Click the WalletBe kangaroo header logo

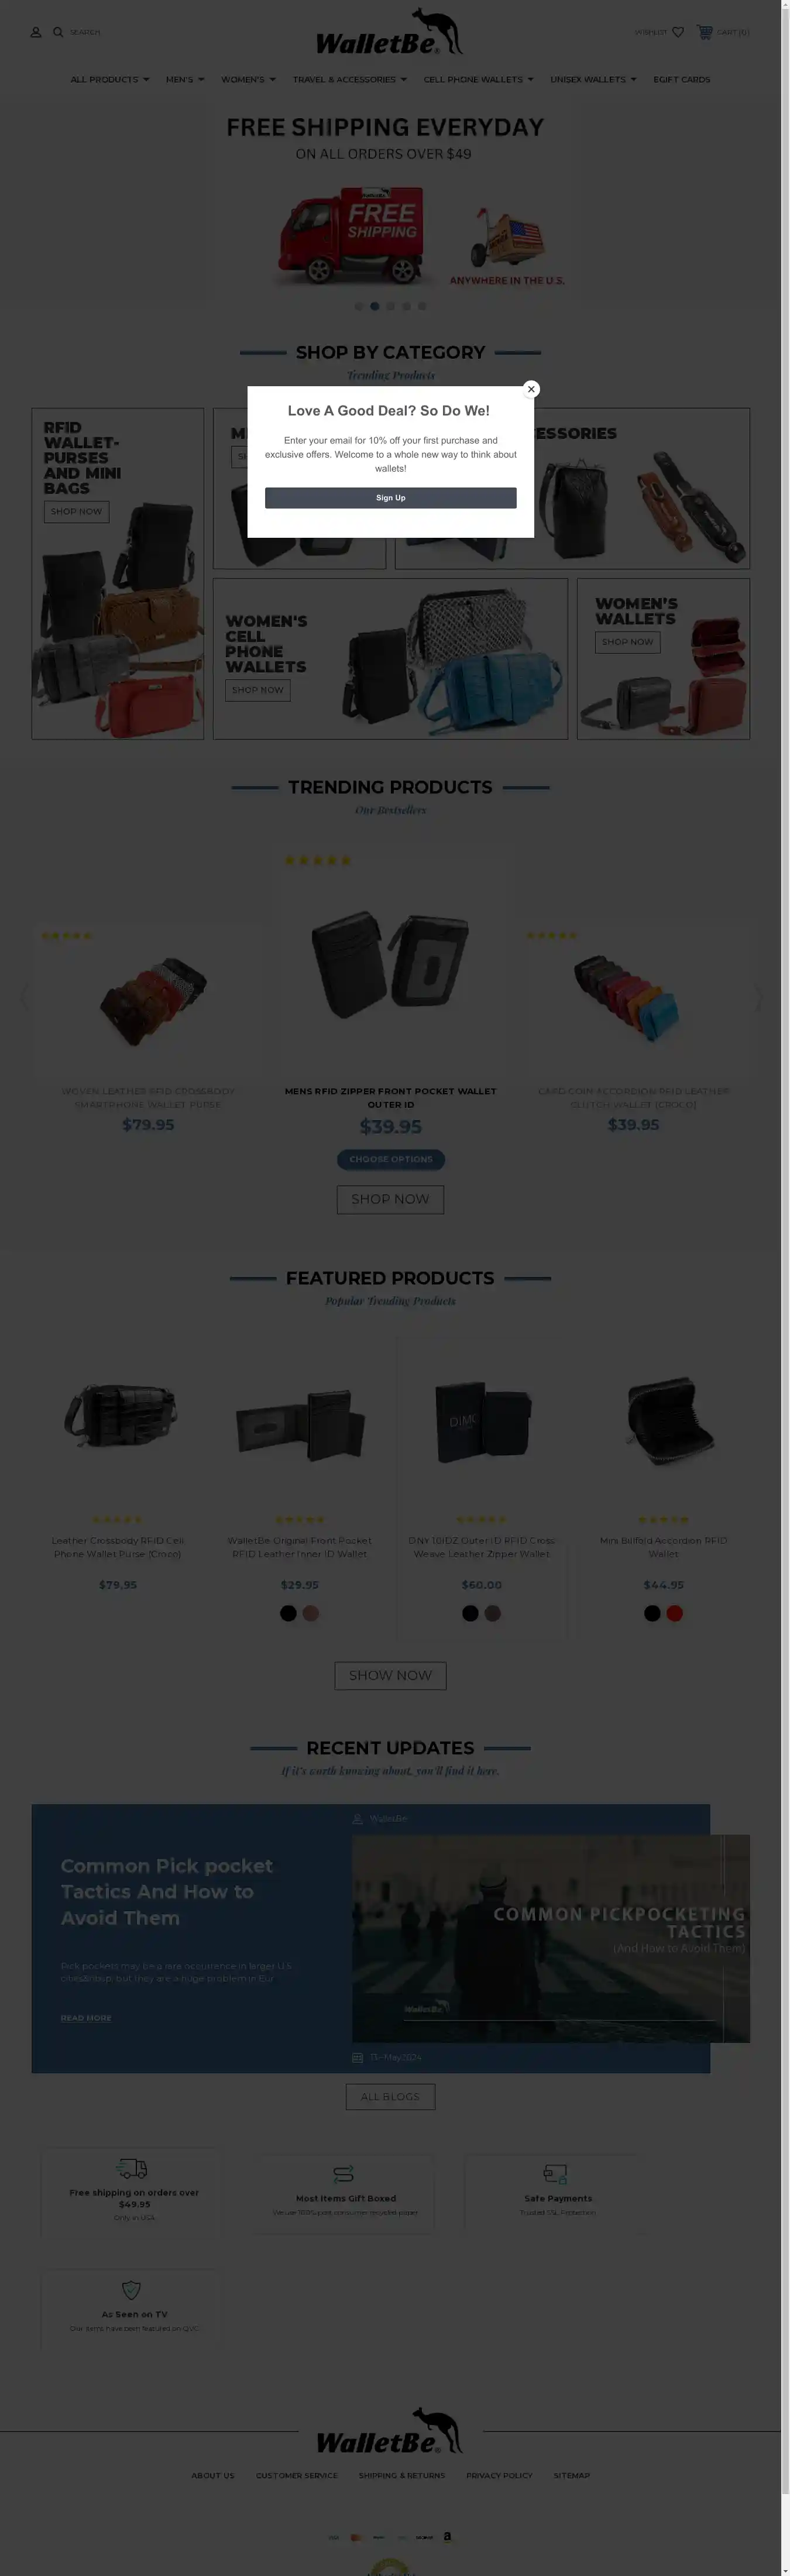390,32
